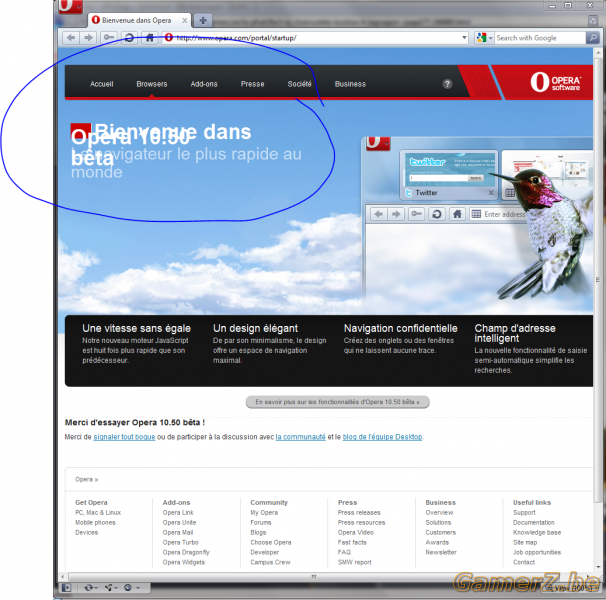Open 'Opera Turbo' footer link
This screenshot has width=606, height=600.
(180, 543)
